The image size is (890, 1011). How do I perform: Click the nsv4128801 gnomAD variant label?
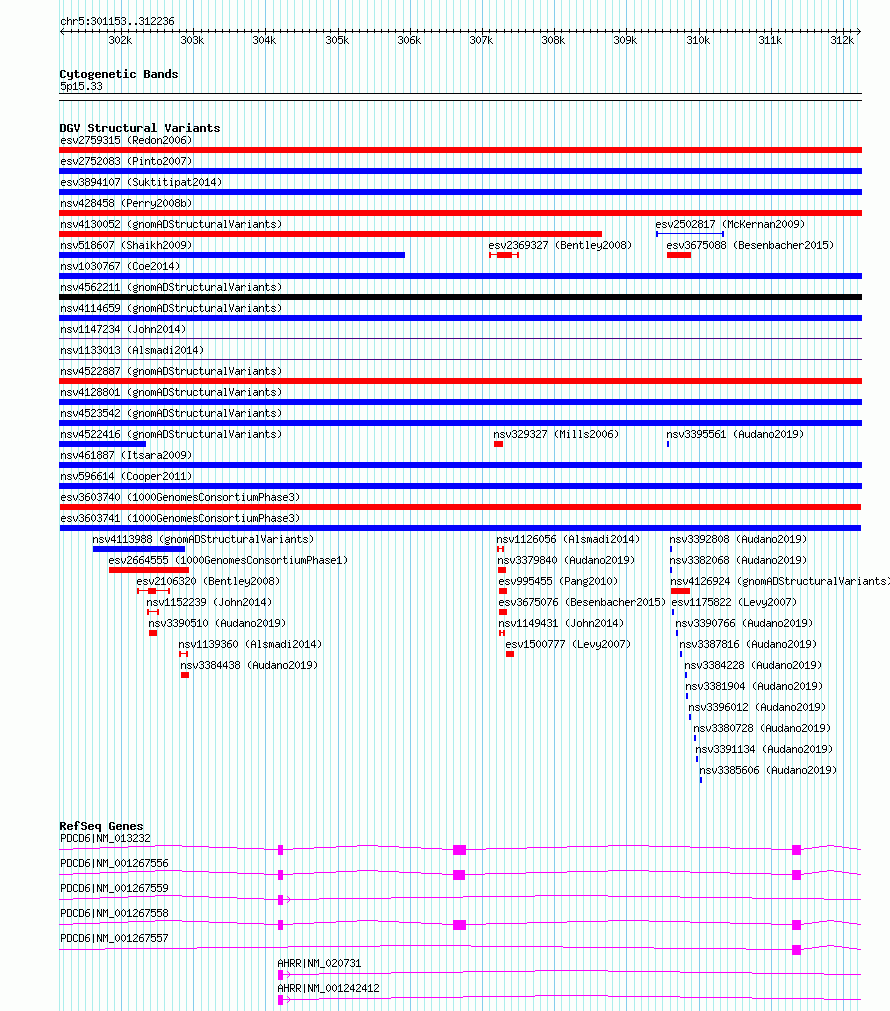click(x=171, y=392)
